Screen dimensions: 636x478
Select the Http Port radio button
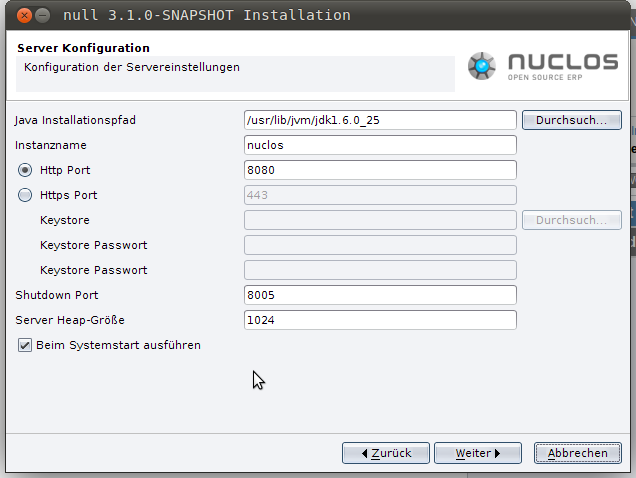click(25, 170)
